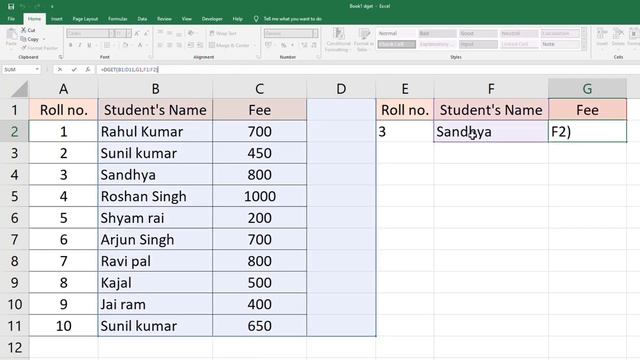Switch to the Insert tab
This screenshot has height=360, width=640.
click(57, 19)
